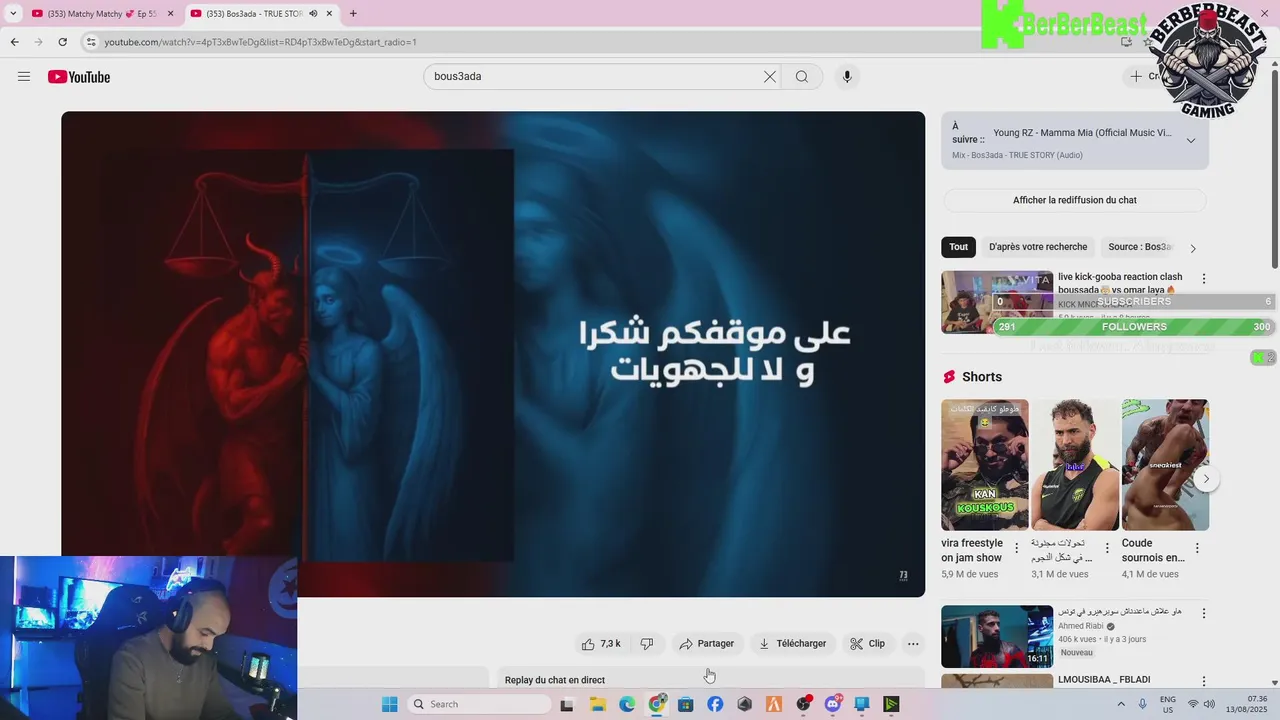Open the more actions three-dot button below the video

click(913, 644)
